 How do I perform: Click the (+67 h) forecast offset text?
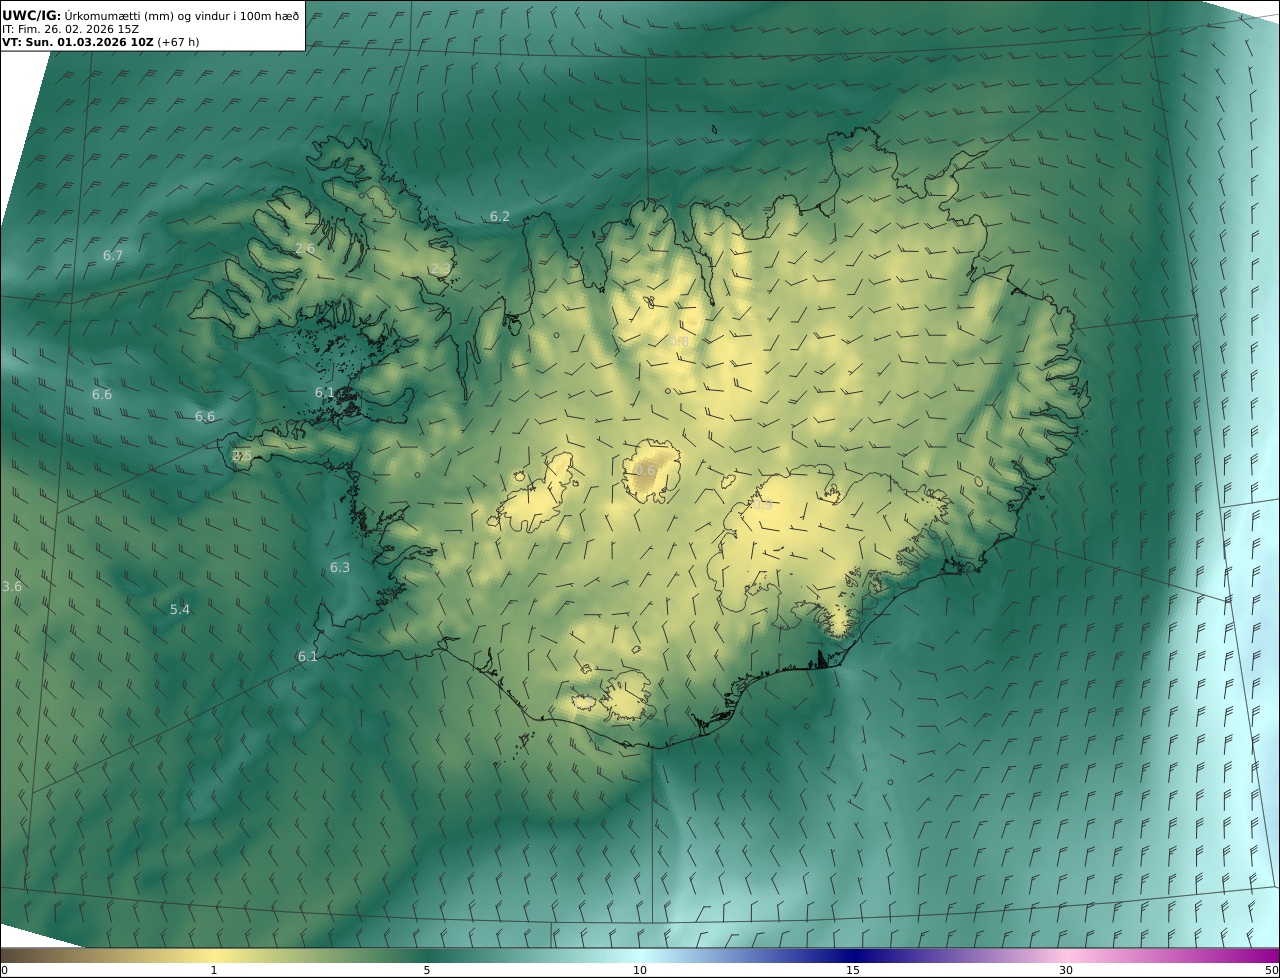180,42
